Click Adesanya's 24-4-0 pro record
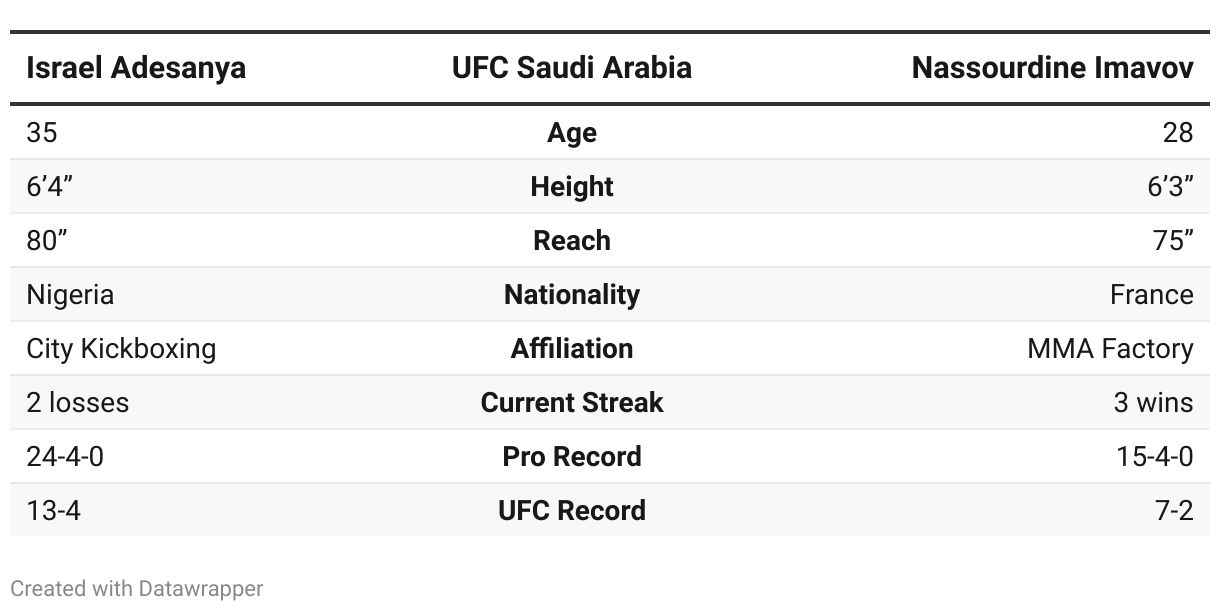The width and height of the screenshot is (1220, 612). (x=65, y=457)
